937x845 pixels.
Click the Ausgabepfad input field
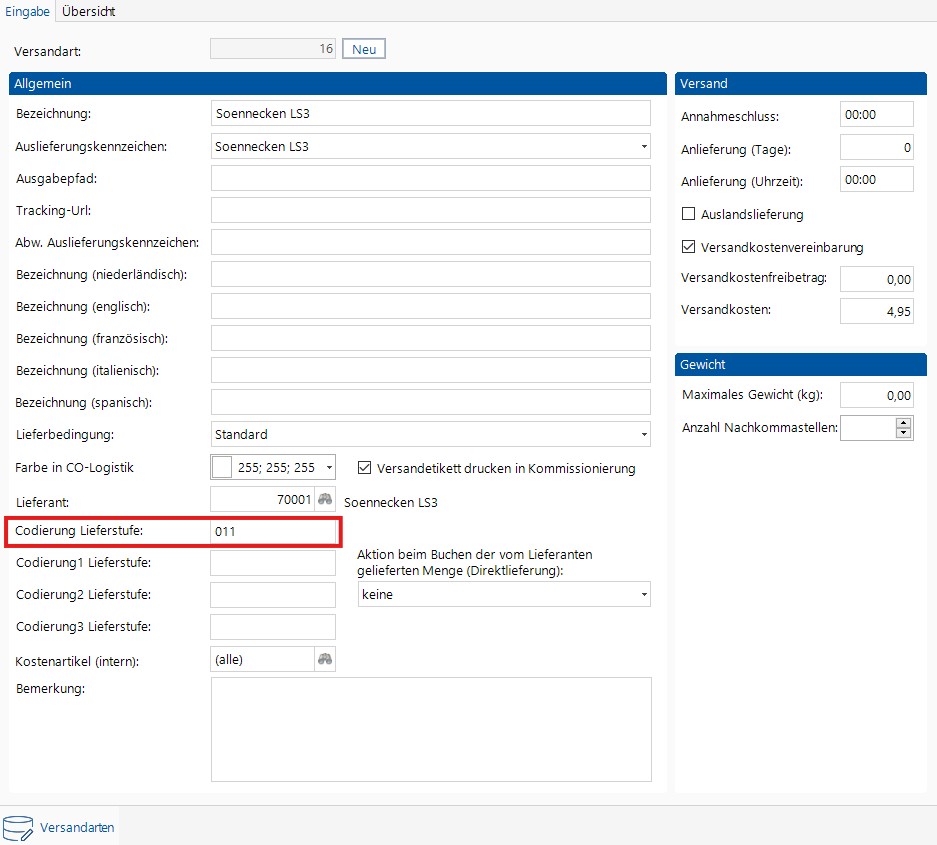(x=430, y=178)
